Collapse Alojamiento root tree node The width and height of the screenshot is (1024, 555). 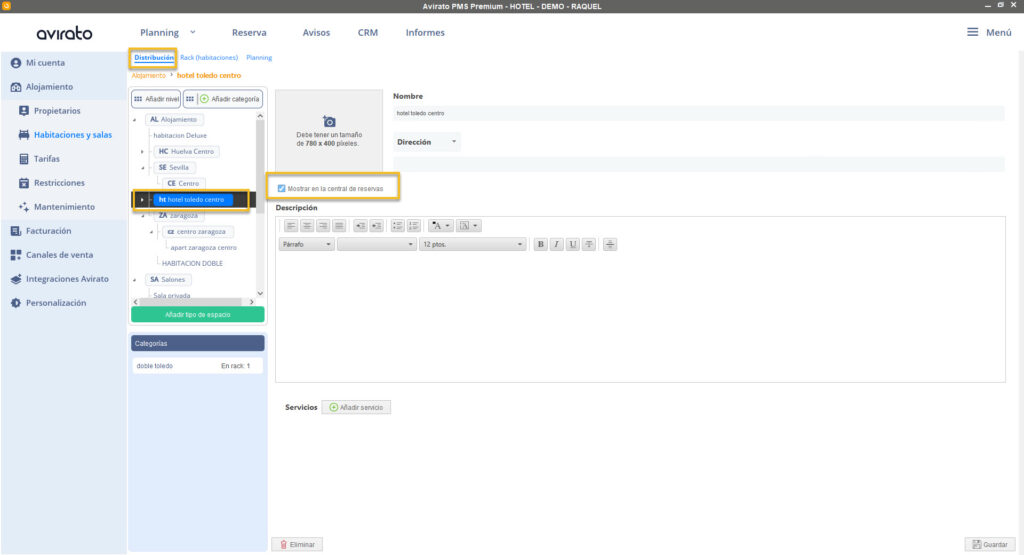135,119
